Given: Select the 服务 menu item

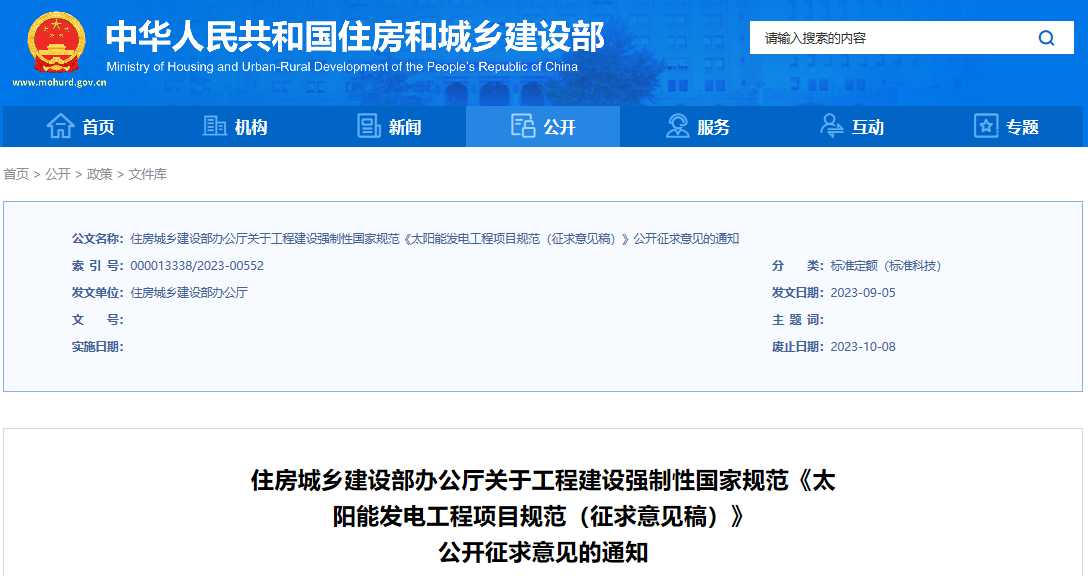Looking at the screenshot, I should [713, 127].
